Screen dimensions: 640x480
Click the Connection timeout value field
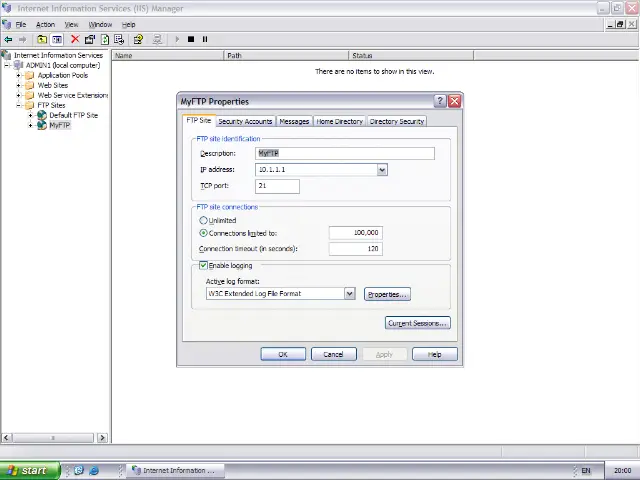pos(356,249)
